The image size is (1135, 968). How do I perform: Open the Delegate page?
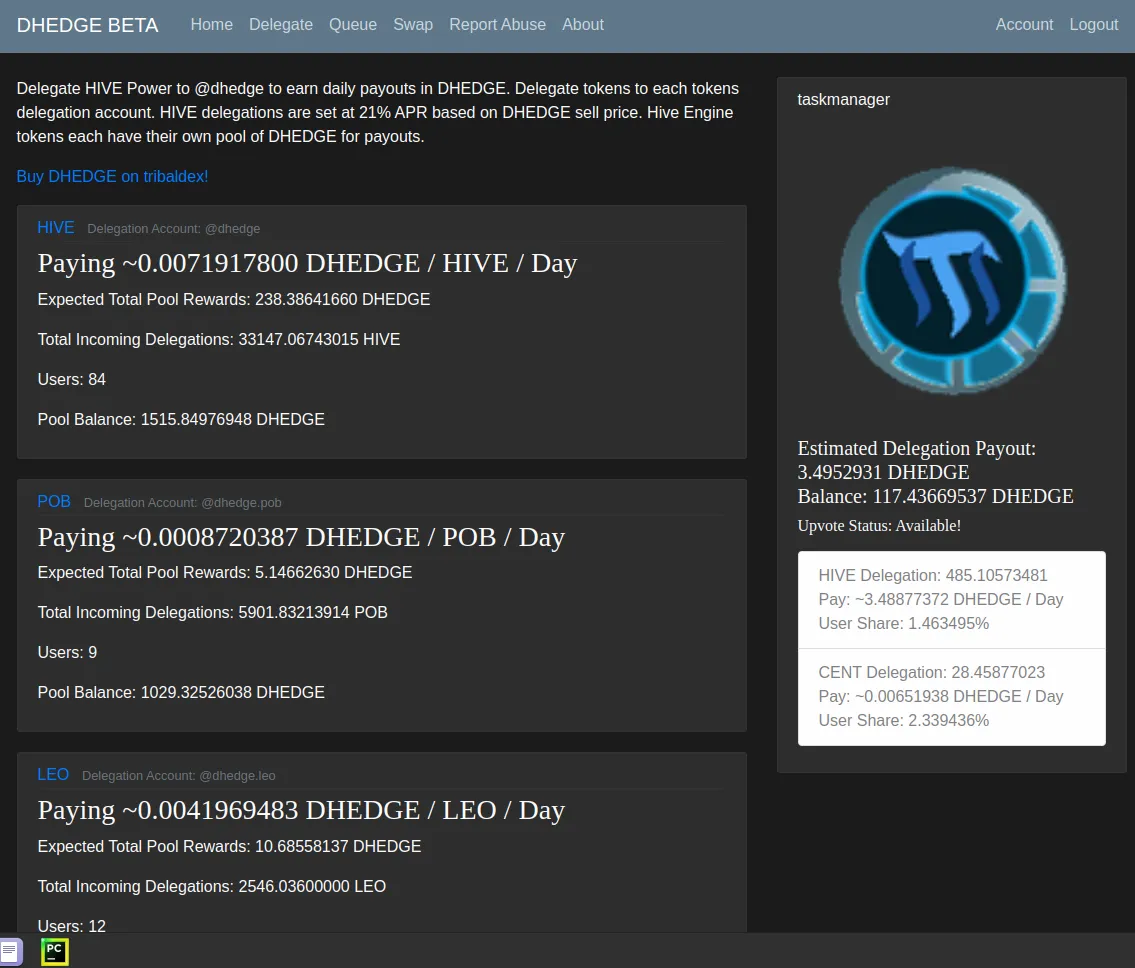tap(281, 25)
